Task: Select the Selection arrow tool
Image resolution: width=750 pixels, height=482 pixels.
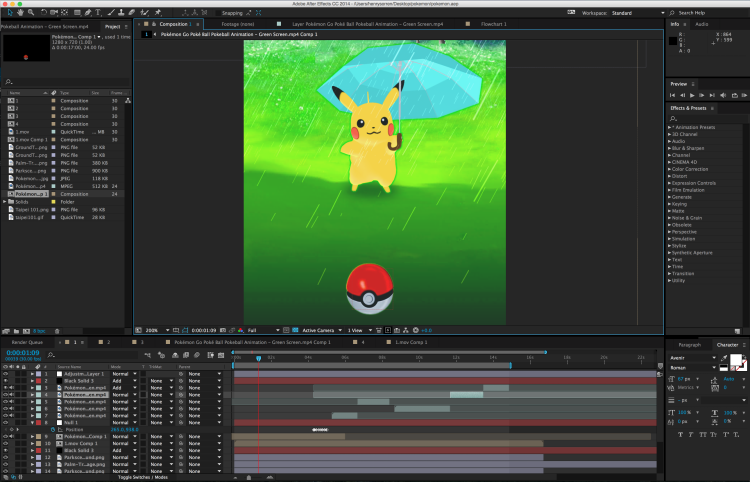Action: coord(10,12)
